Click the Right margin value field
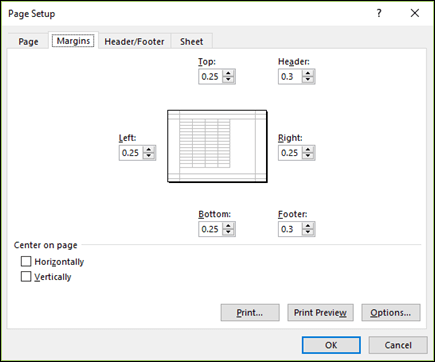 point(290,153)
